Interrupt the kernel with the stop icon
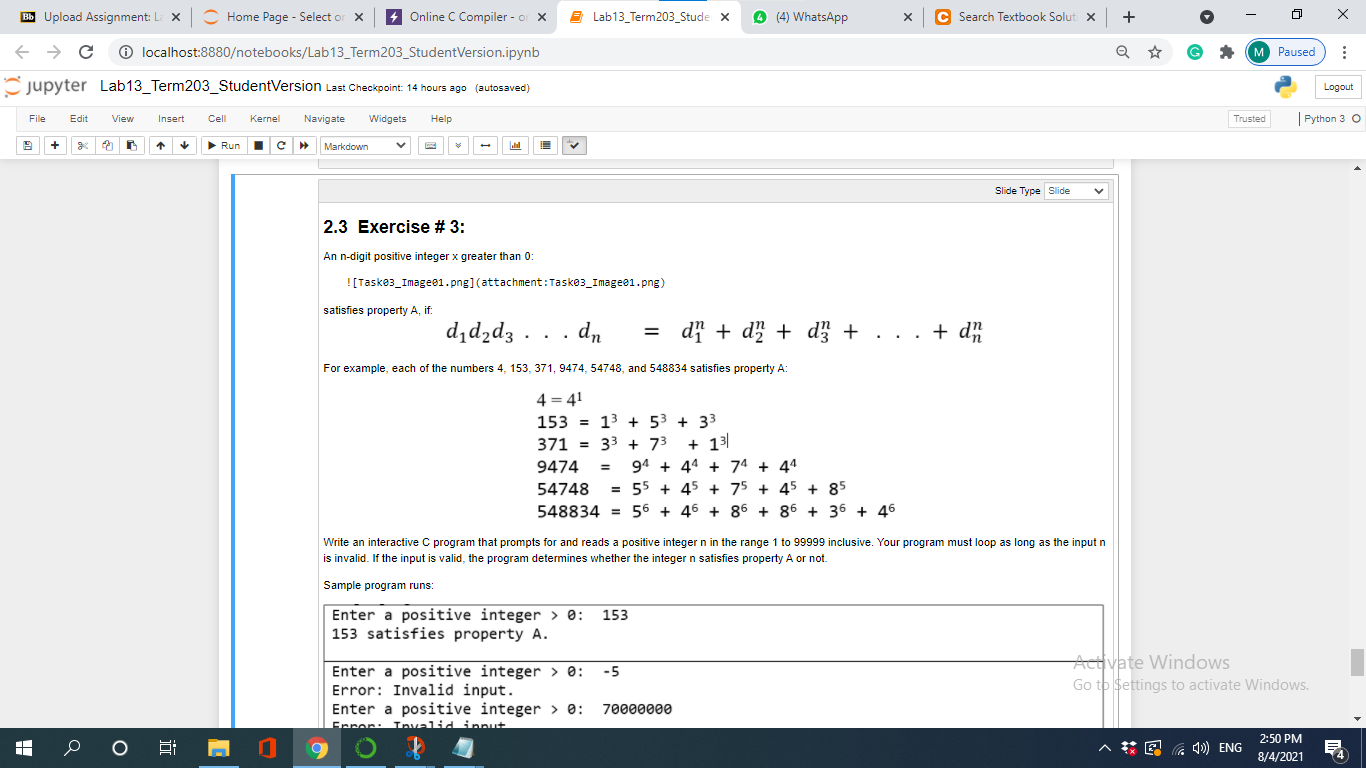The height and width of the screenshot is (768, 1366). click(258, 145)
